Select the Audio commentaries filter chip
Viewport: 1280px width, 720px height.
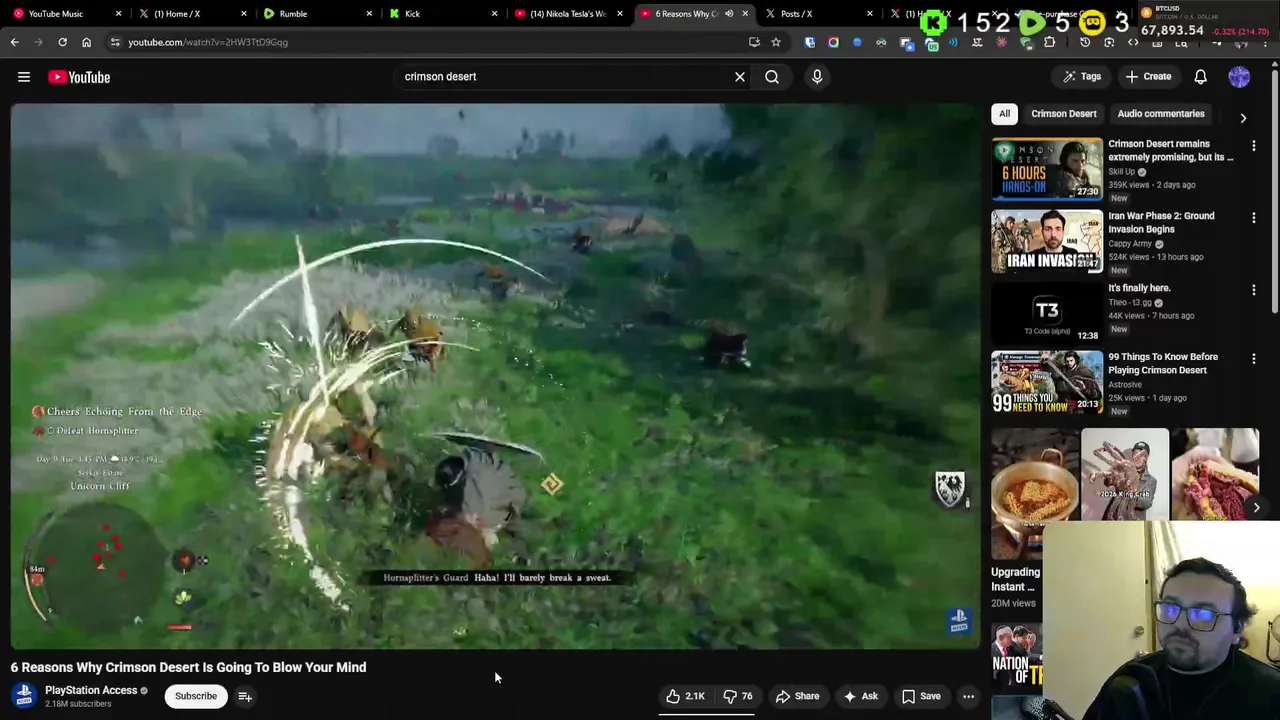point(1161,114)
